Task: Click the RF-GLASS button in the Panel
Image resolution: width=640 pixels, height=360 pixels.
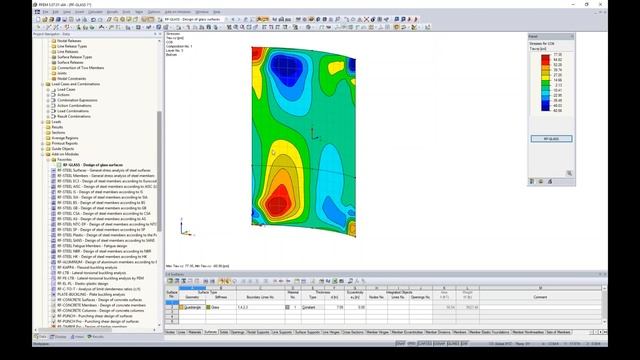Action: pos(551,139)
